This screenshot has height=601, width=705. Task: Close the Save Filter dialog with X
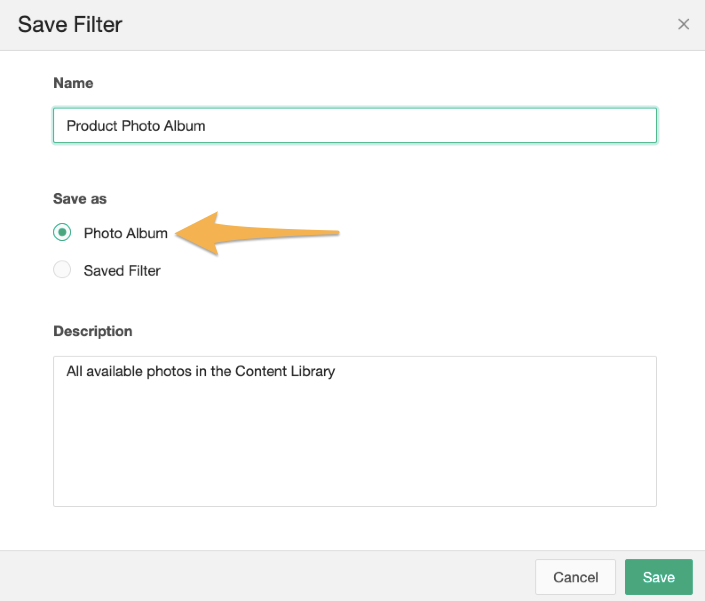point(683,24)
